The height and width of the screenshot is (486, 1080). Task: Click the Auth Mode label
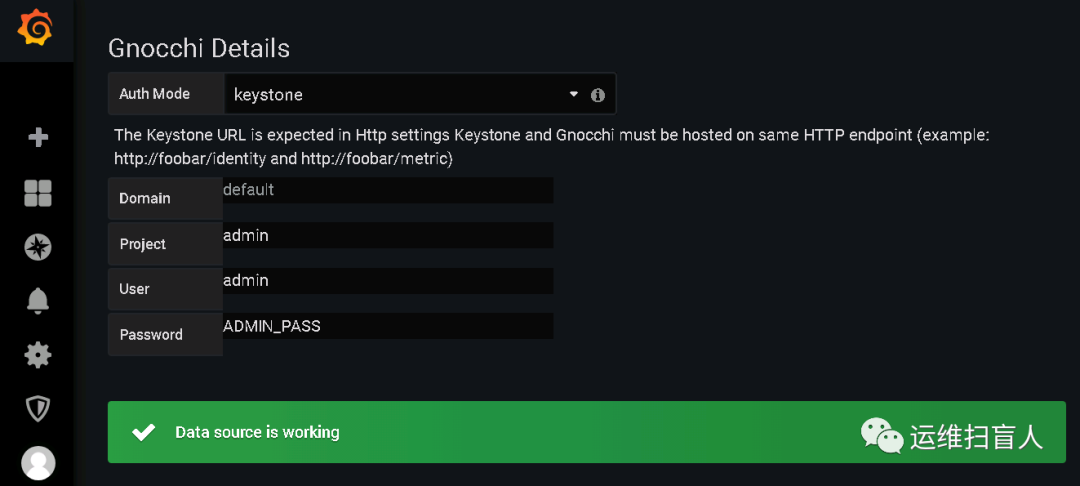tap(155, 94)
